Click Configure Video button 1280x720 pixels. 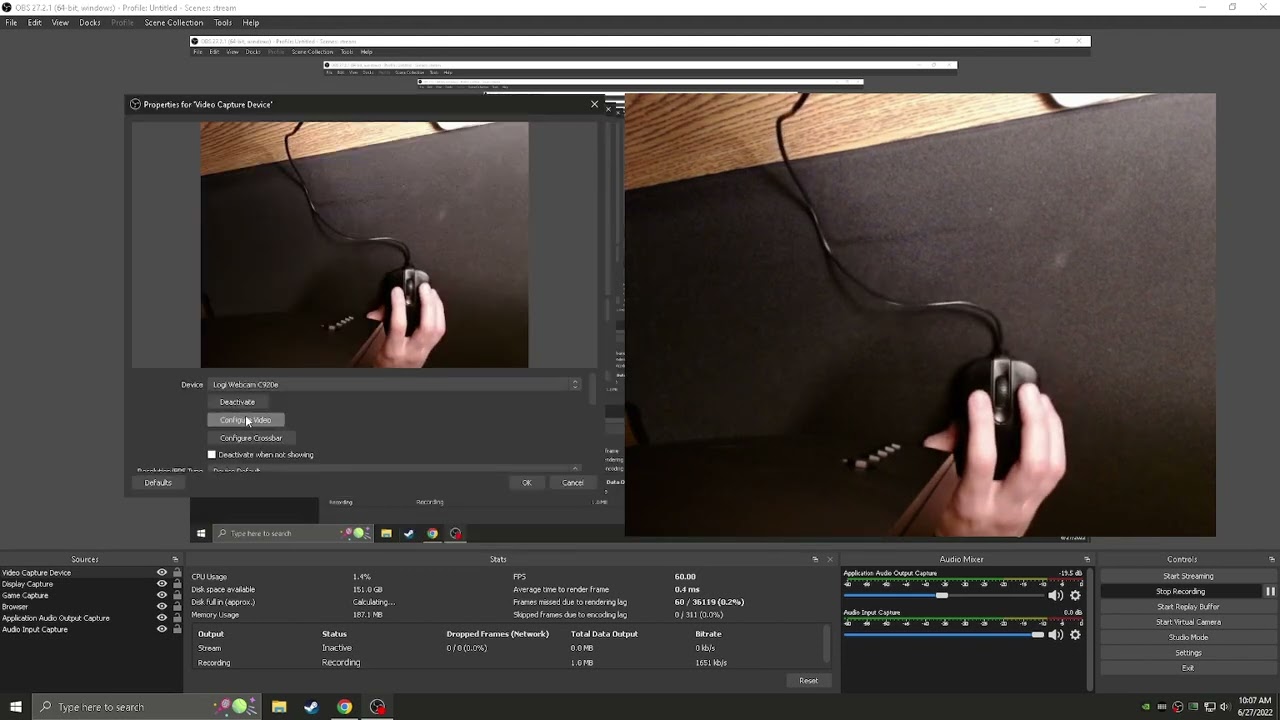click(245, 420)
